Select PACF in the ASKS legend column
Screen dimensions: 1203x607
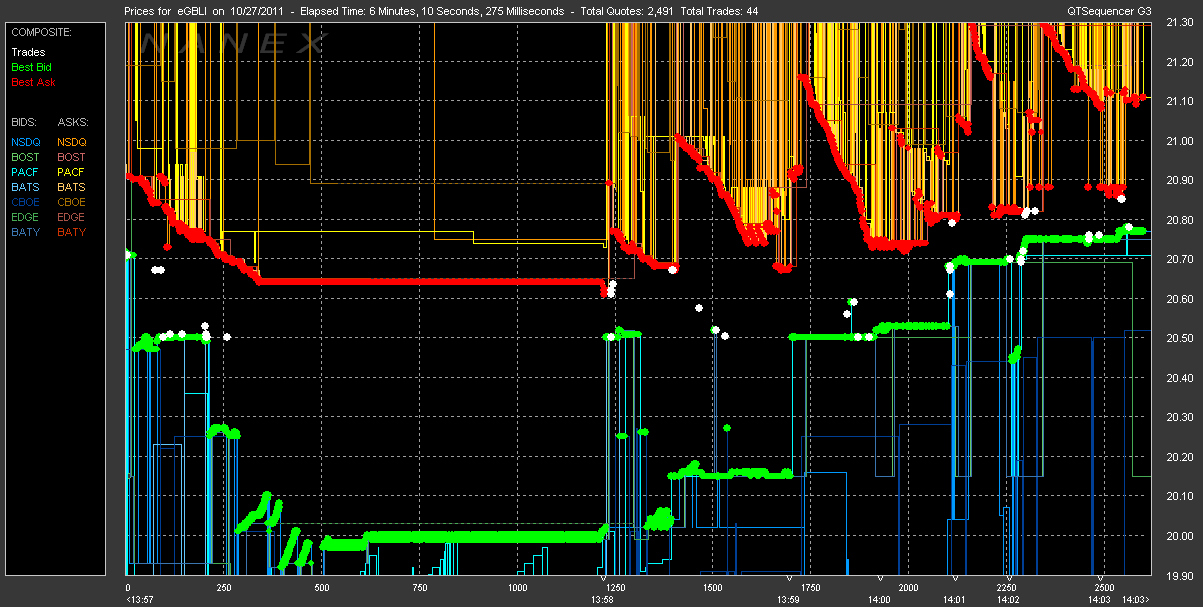72,172
